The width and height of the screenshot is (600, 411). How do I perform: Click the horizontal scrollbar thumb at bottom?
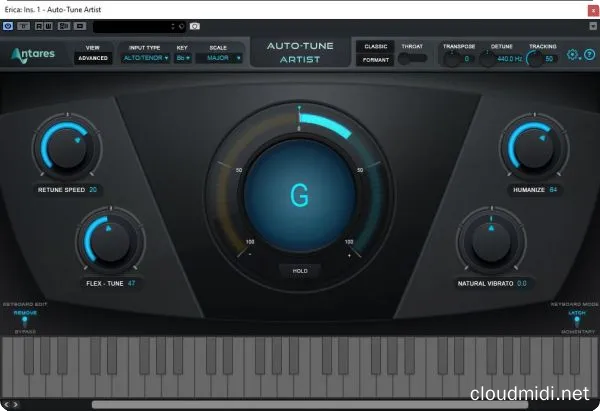click(x=310, y=404)
